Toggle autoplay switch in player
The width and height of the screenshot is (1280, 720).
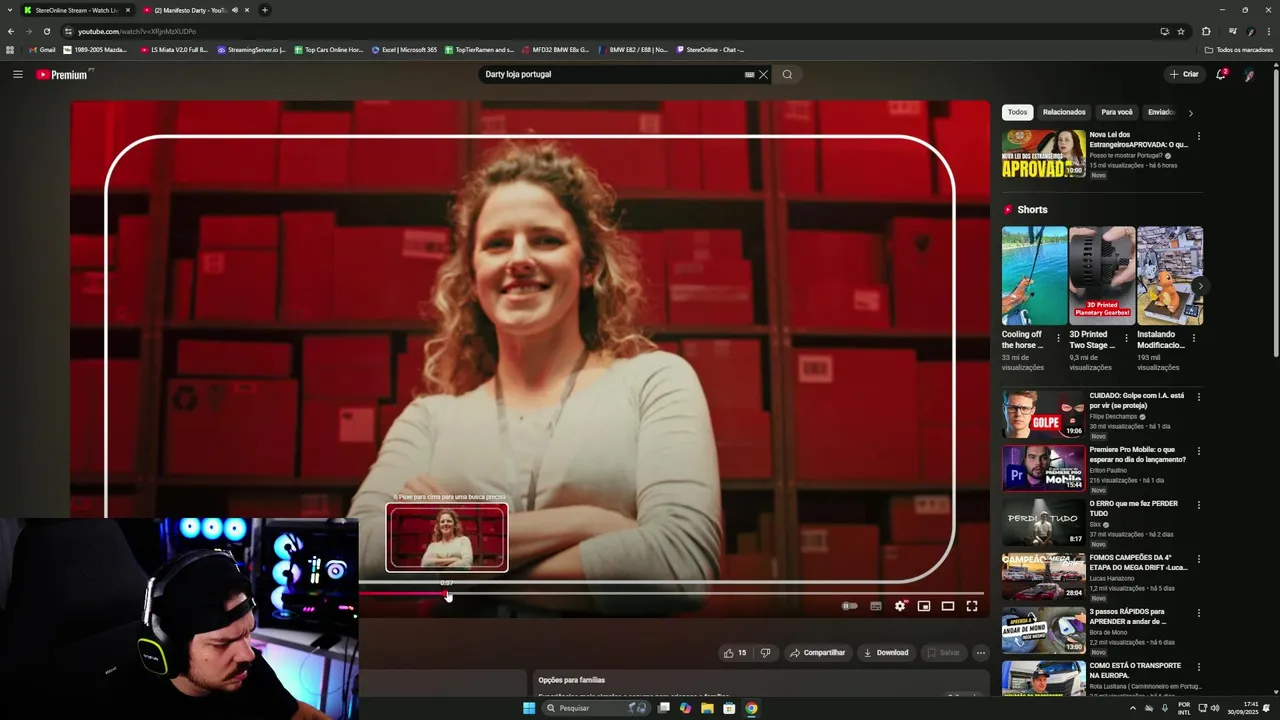coord(849,606)
